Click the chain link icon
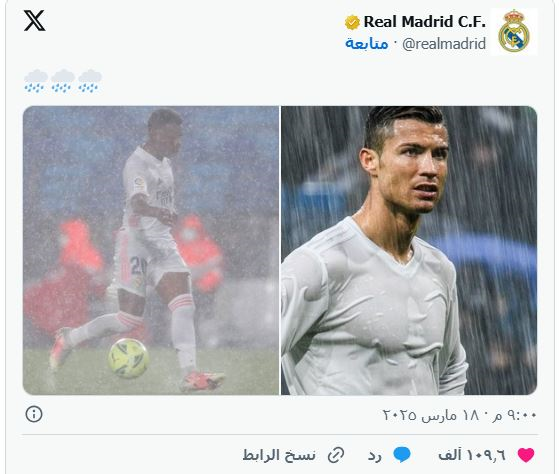 [x=336, y=455]
